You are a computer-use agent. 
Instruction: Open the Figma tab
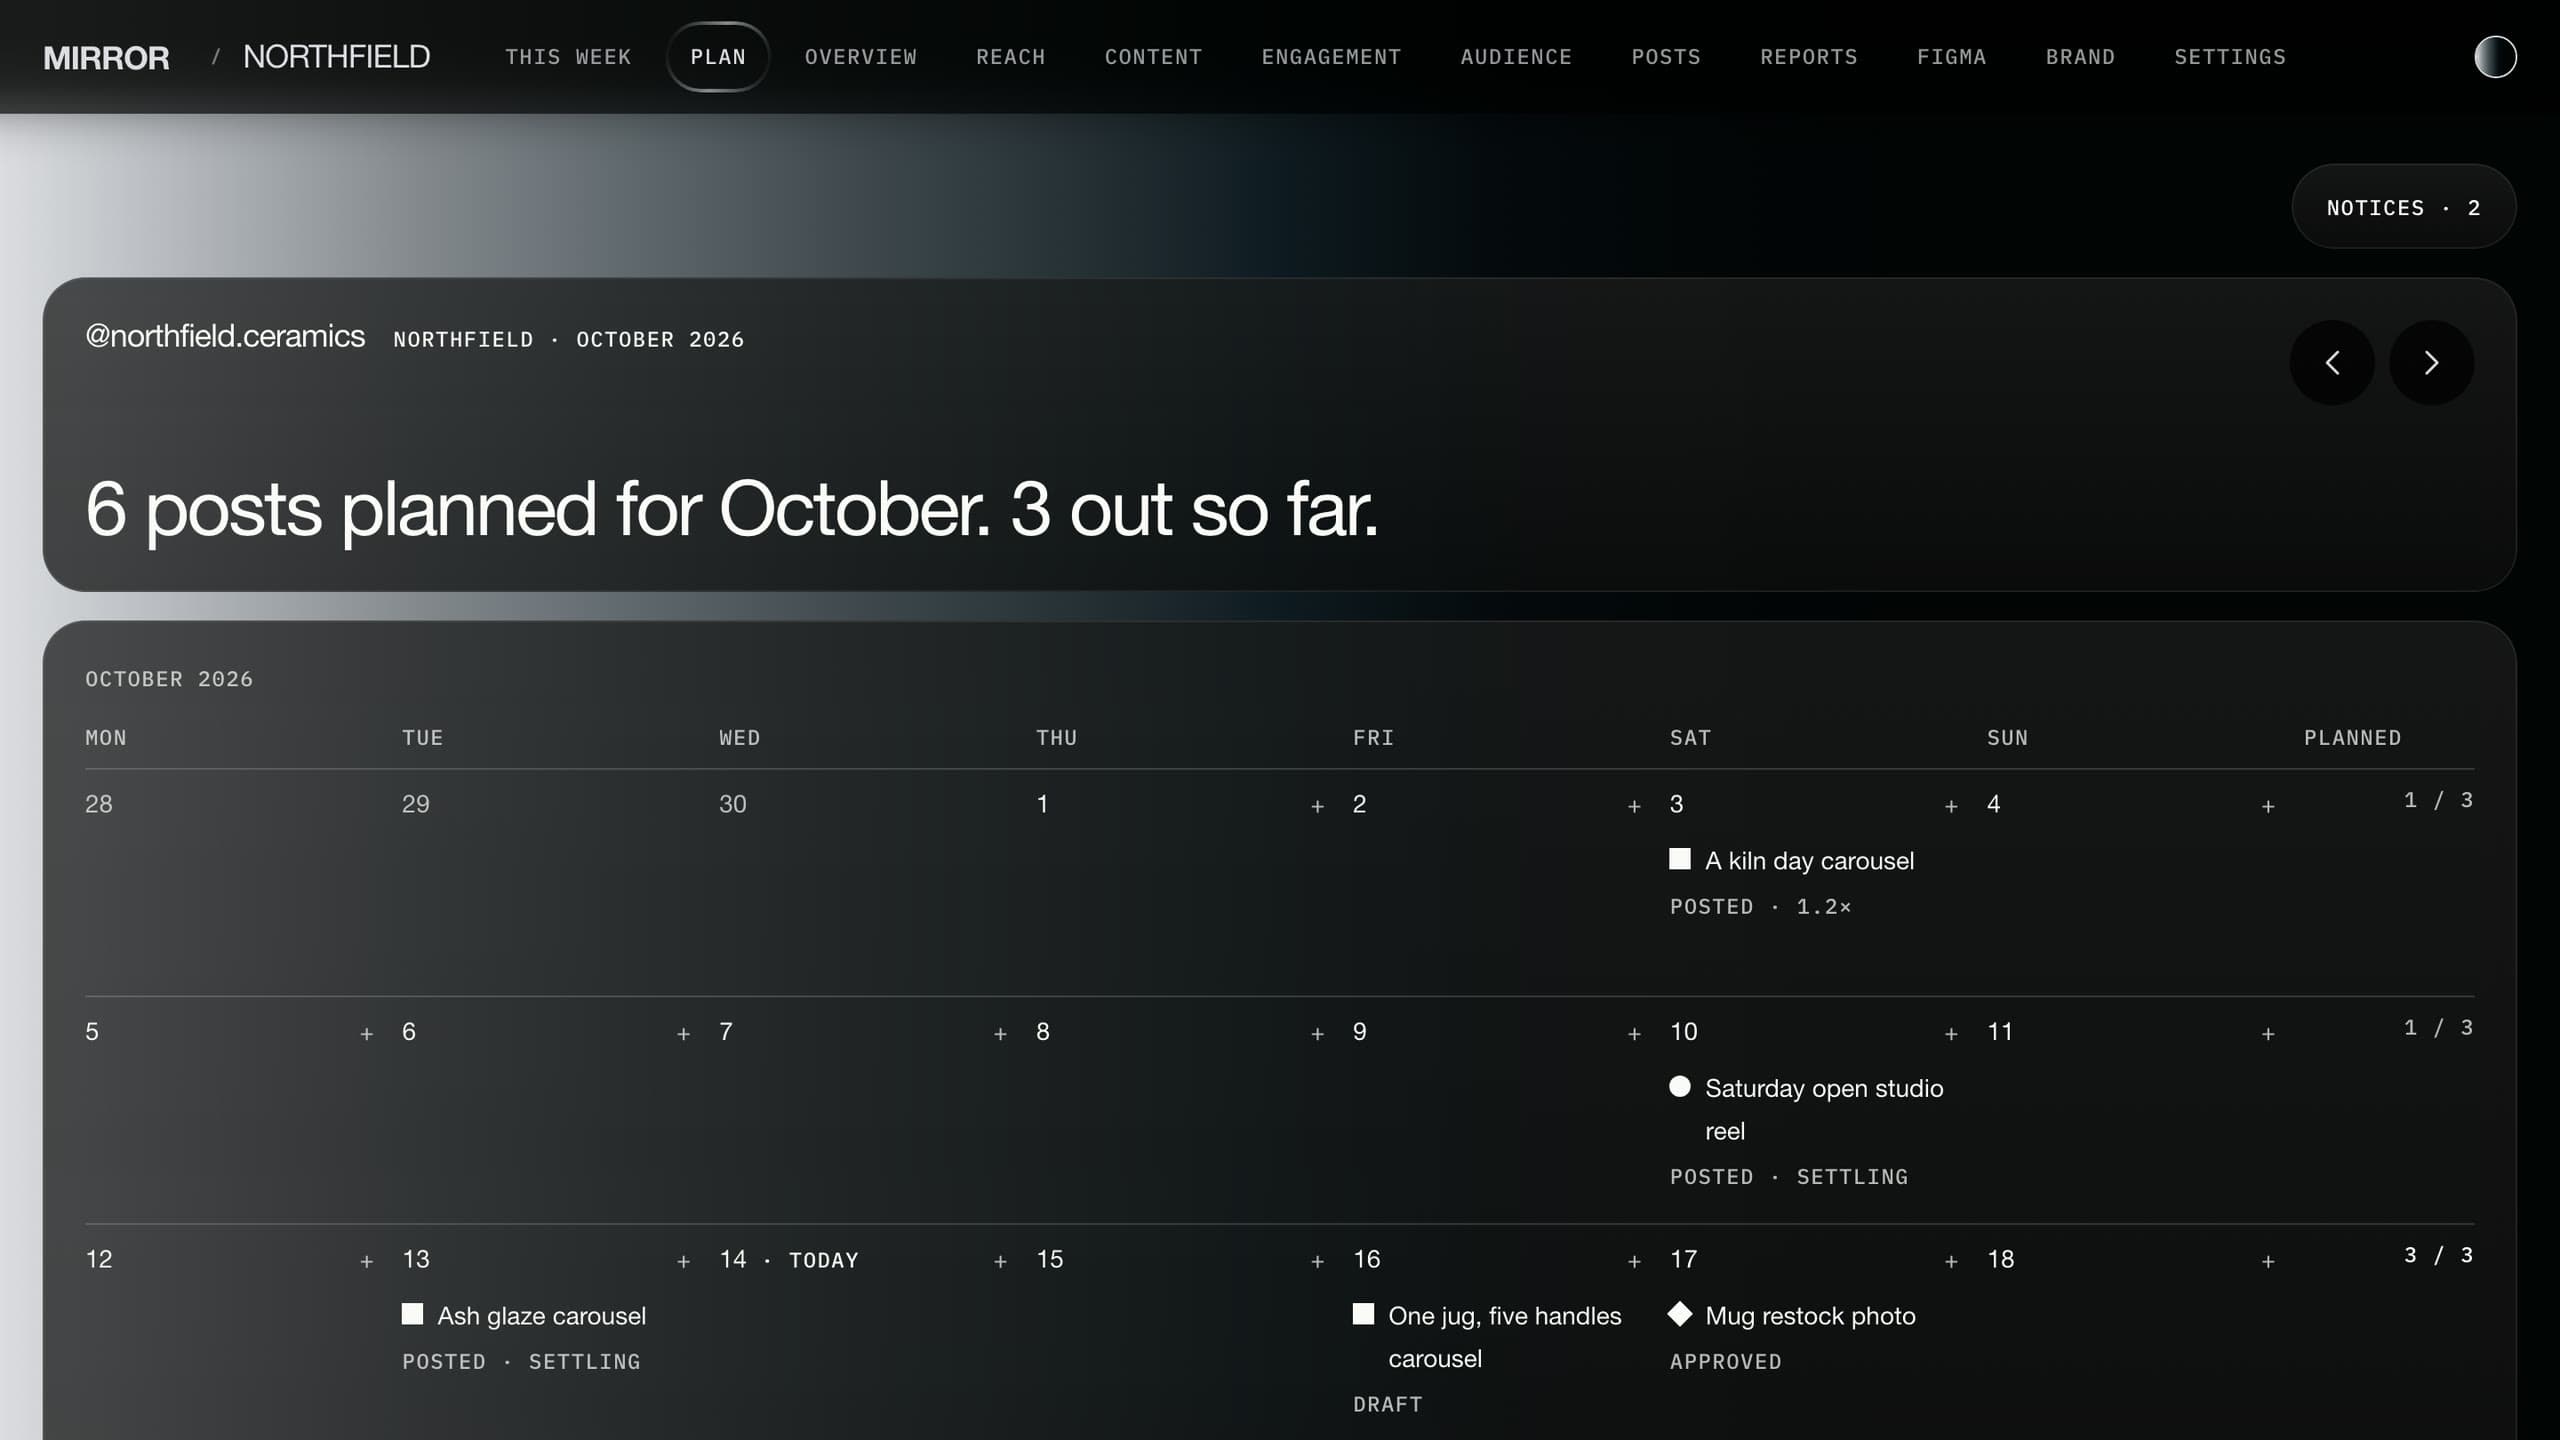point(1951,57)
